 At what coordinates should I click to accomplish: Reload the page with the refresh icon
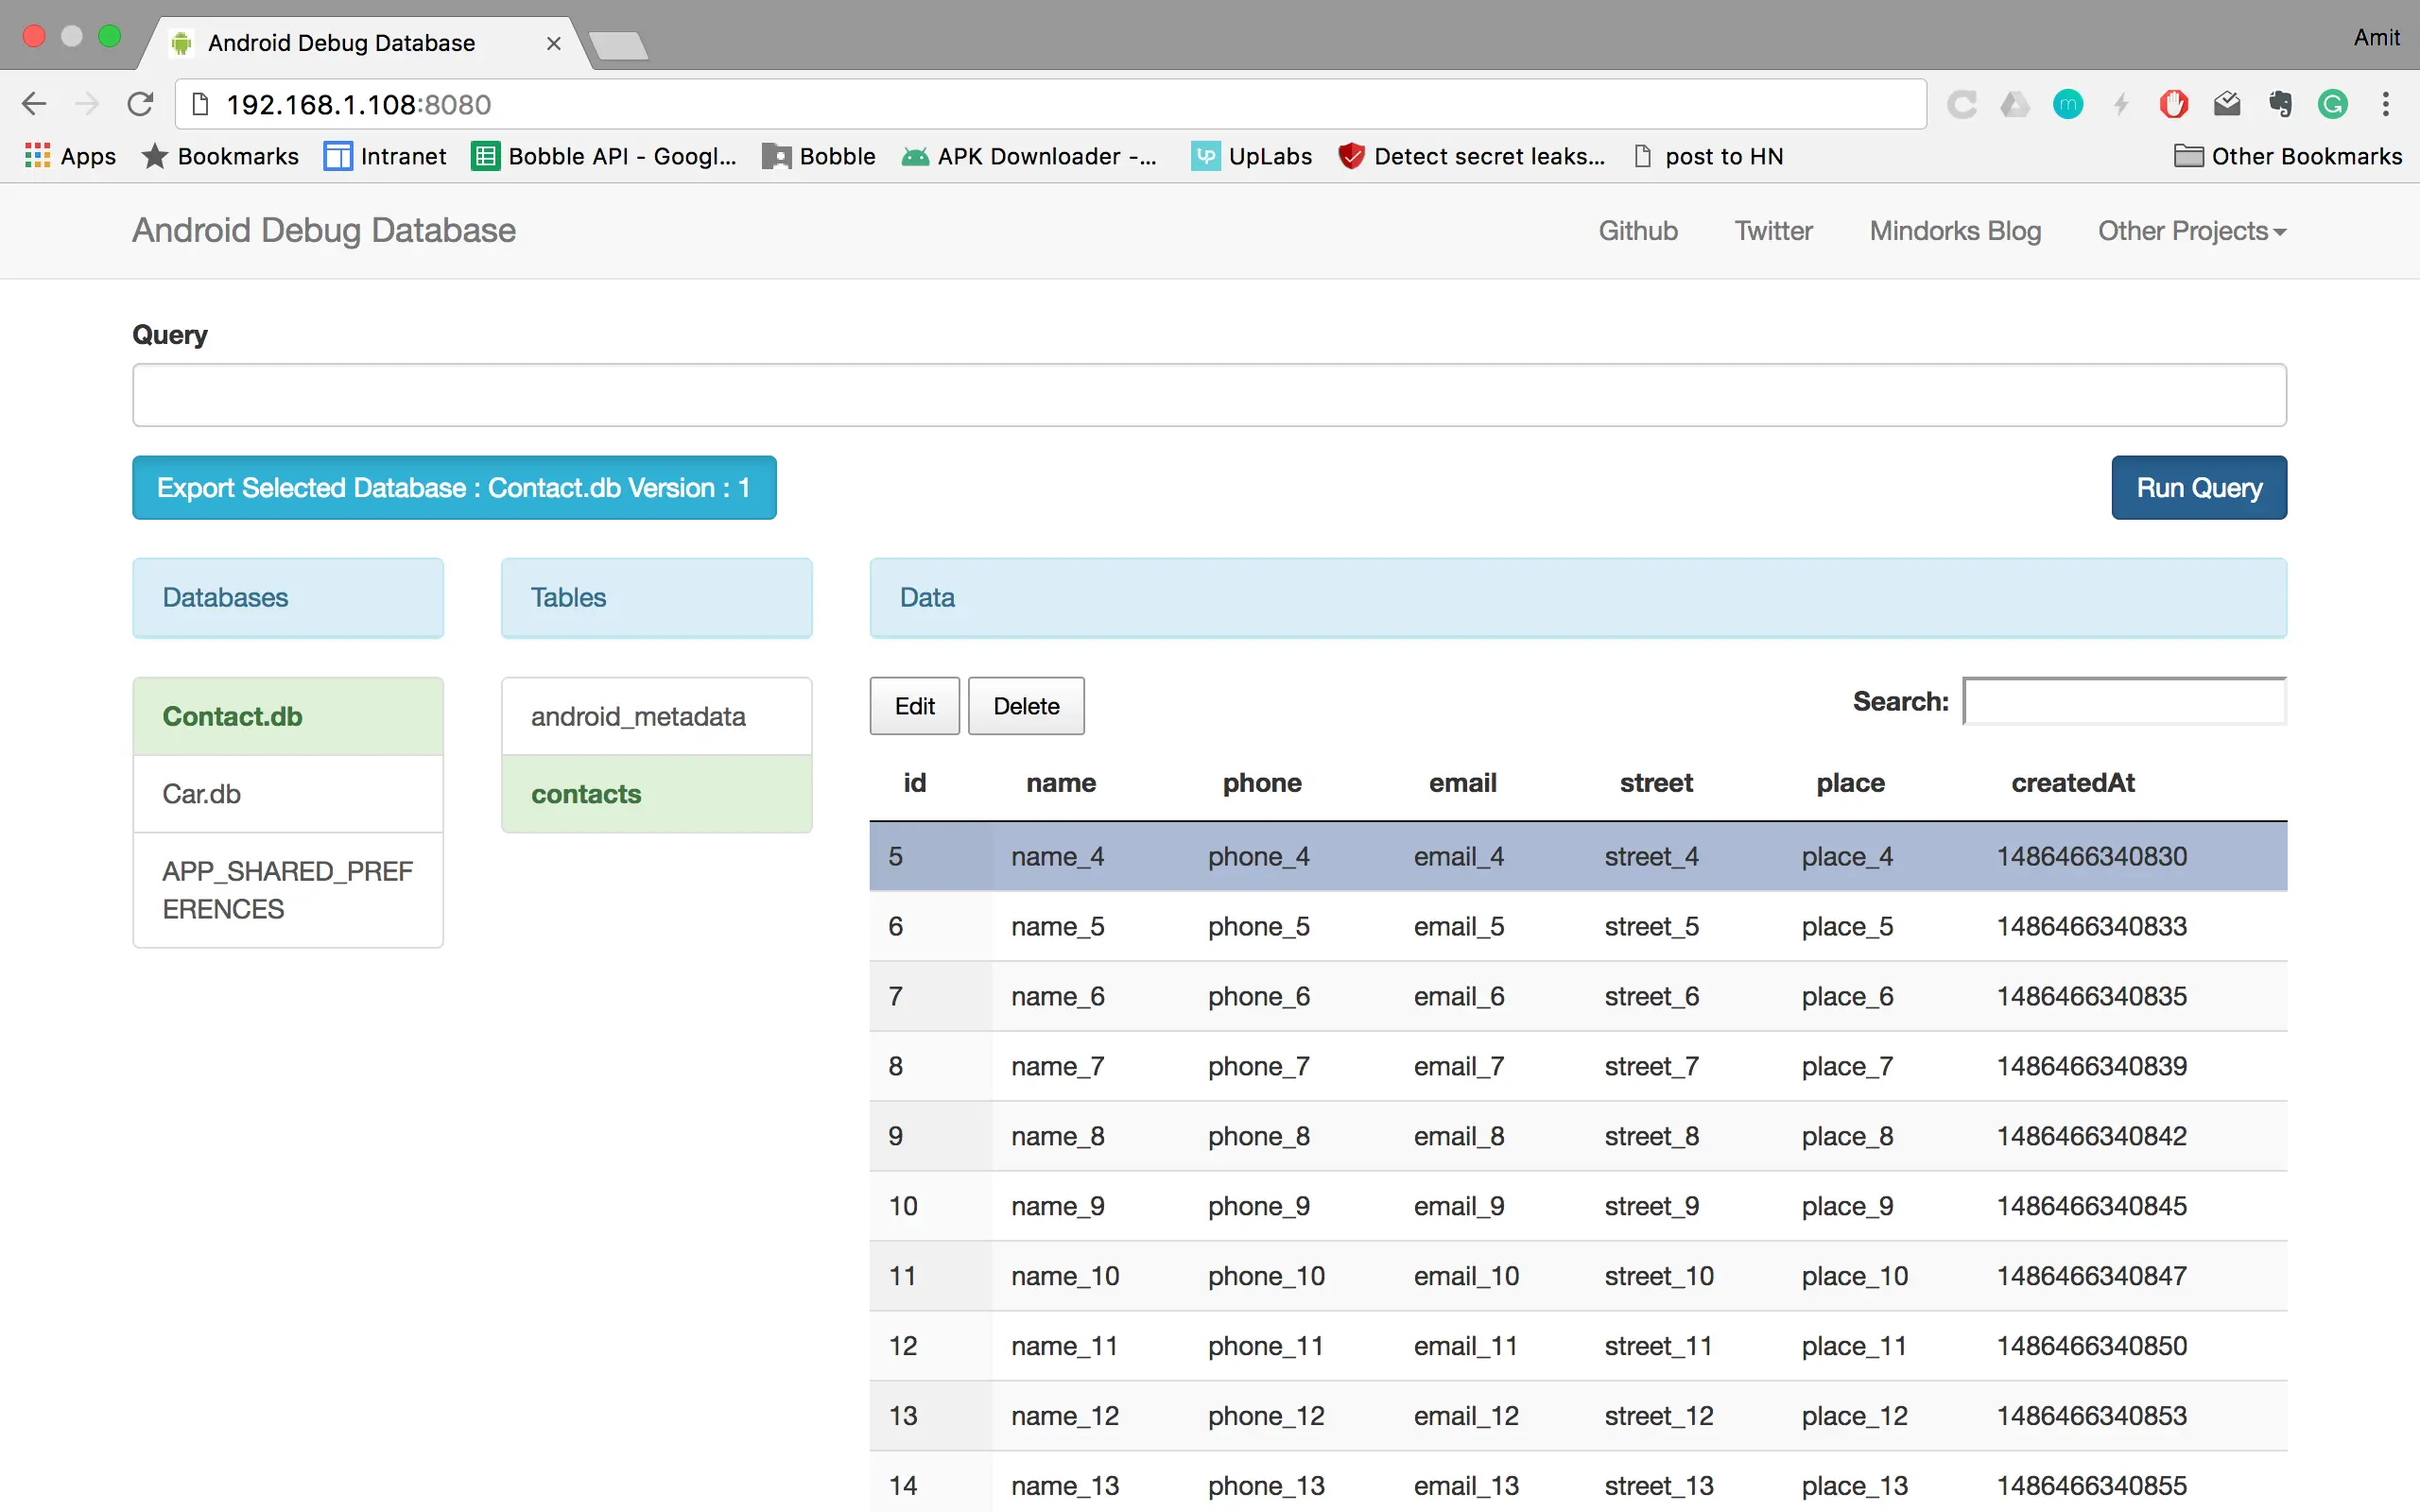click(141, 104)
